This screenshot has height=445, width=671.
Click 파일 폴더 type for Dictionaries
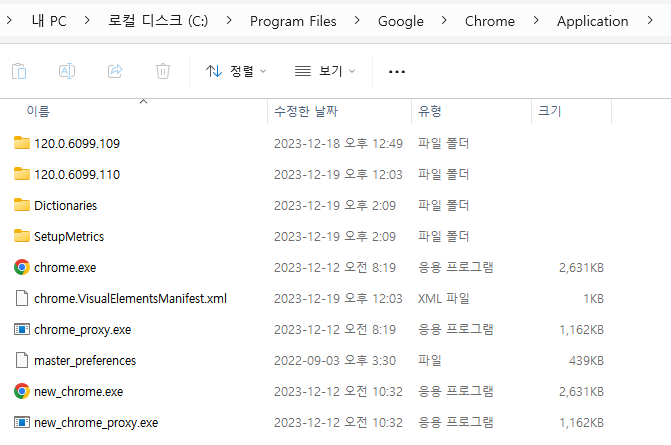tap(443, 205)
